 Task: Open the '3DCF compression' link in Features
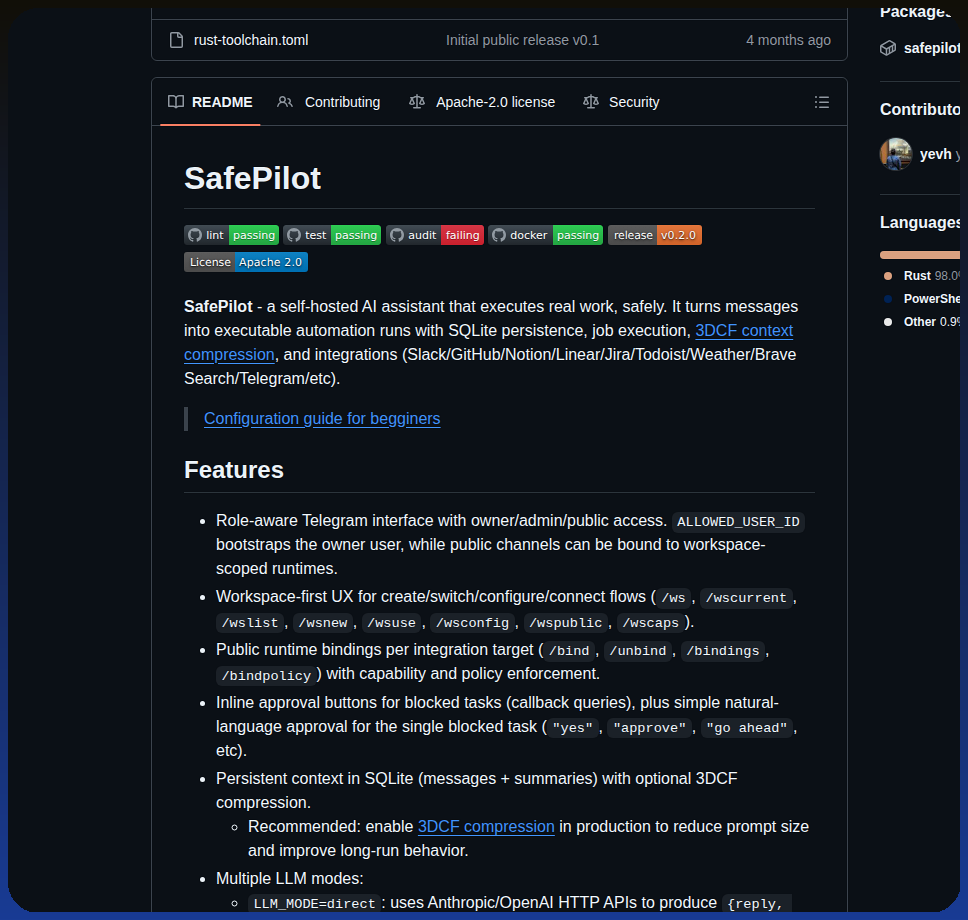pos(486,827)
